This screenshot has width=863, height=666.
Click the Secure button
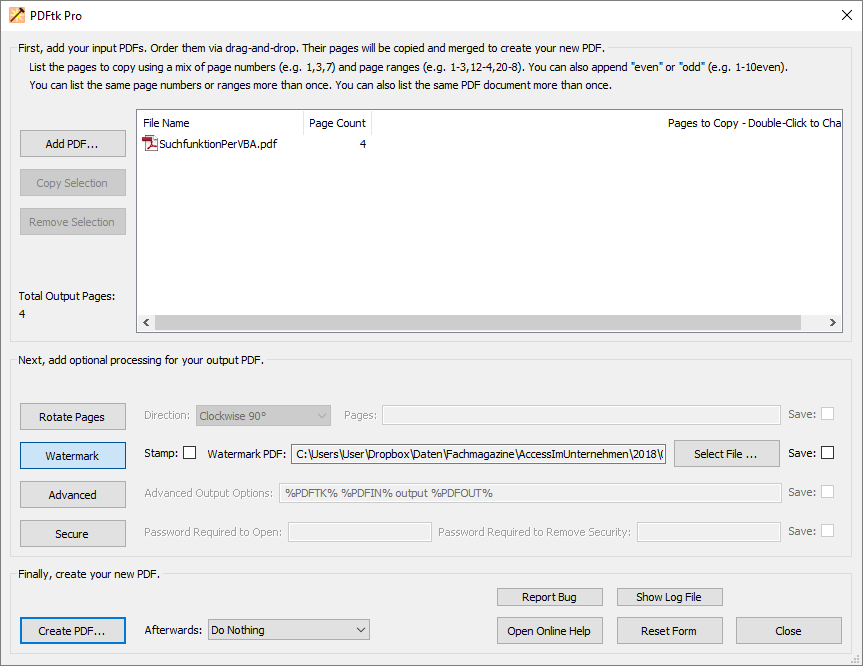click(73, 534)
